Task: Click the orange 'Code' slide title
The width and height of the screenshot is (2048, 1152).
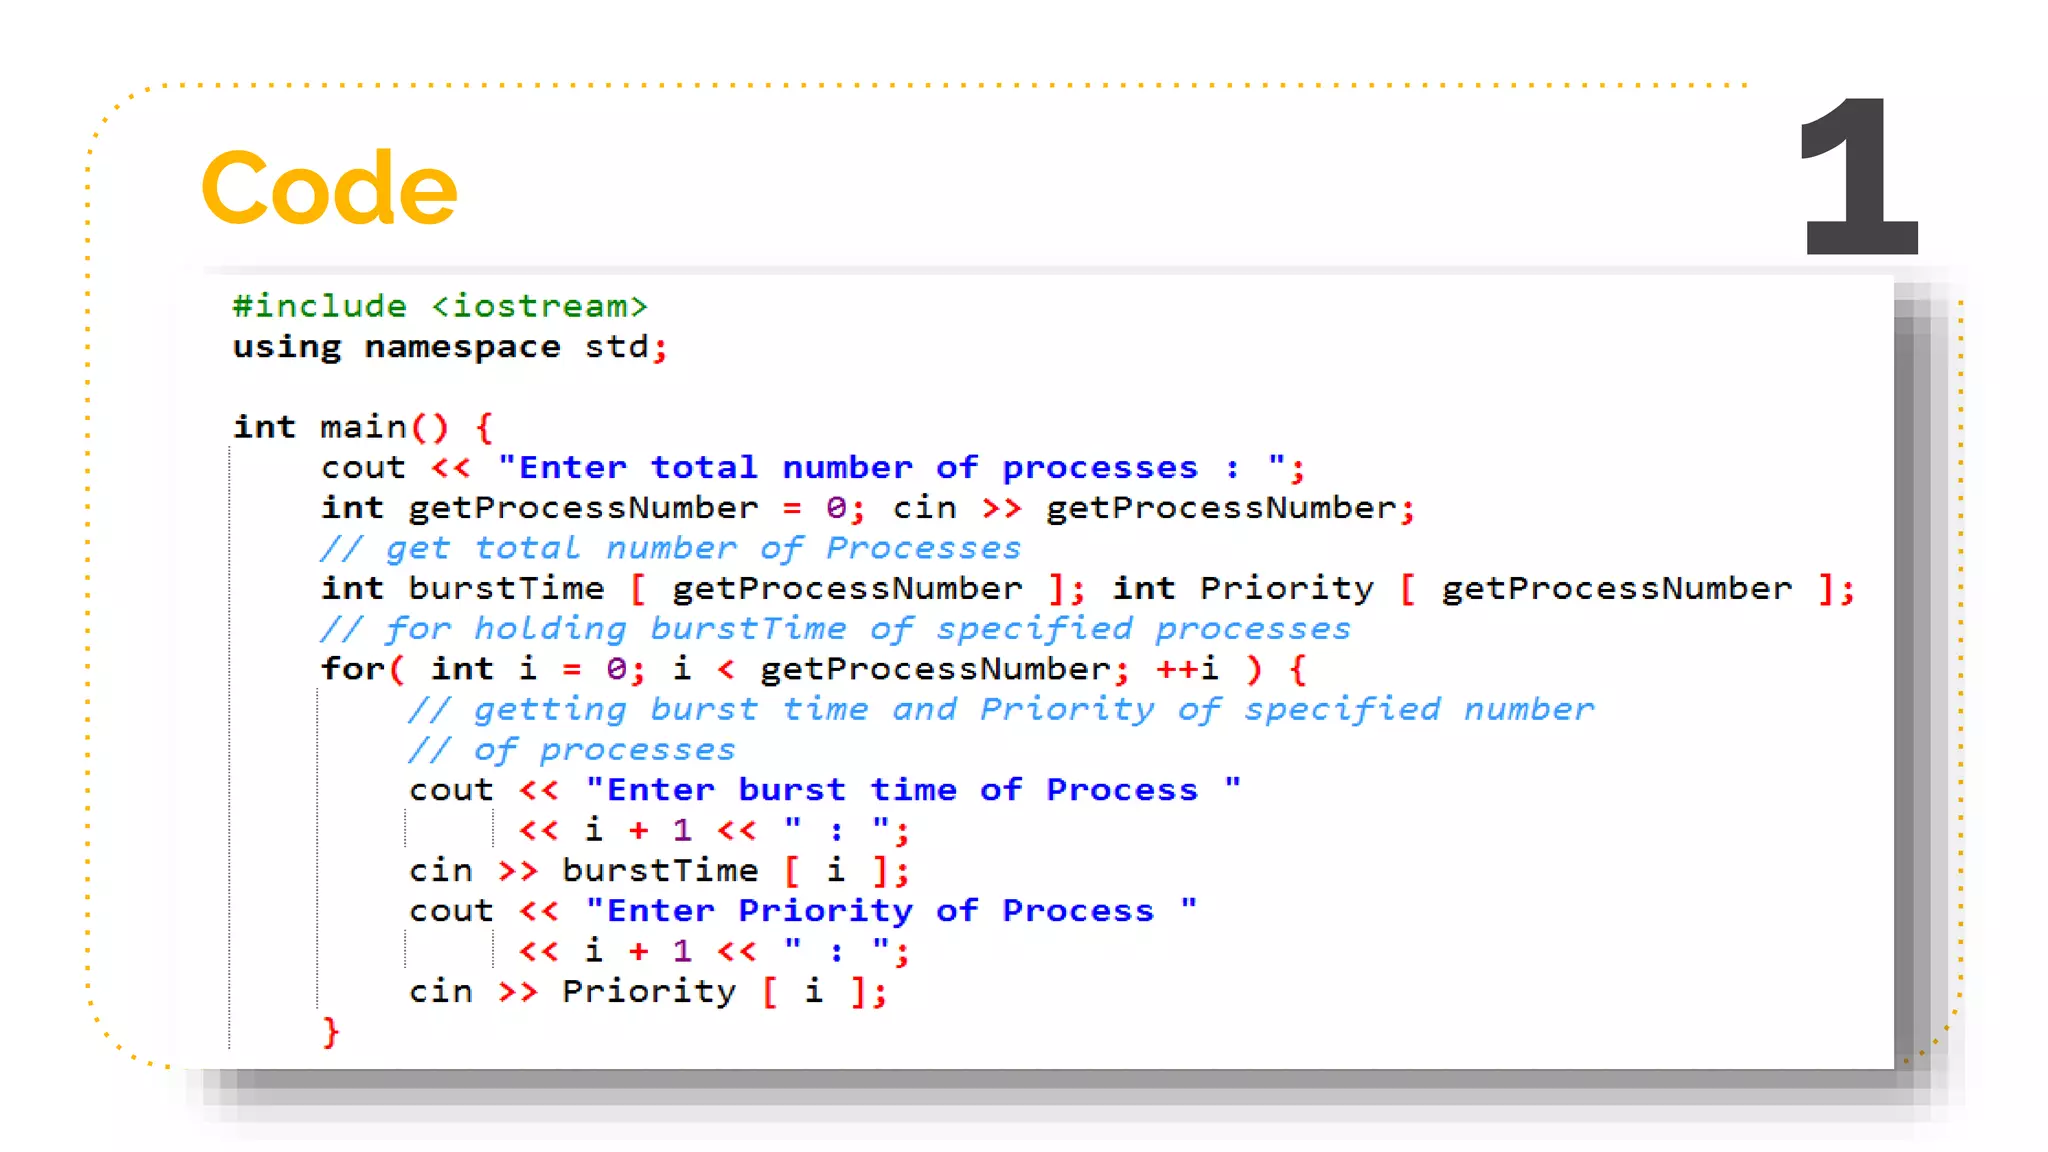Action: tap(329, 188)
